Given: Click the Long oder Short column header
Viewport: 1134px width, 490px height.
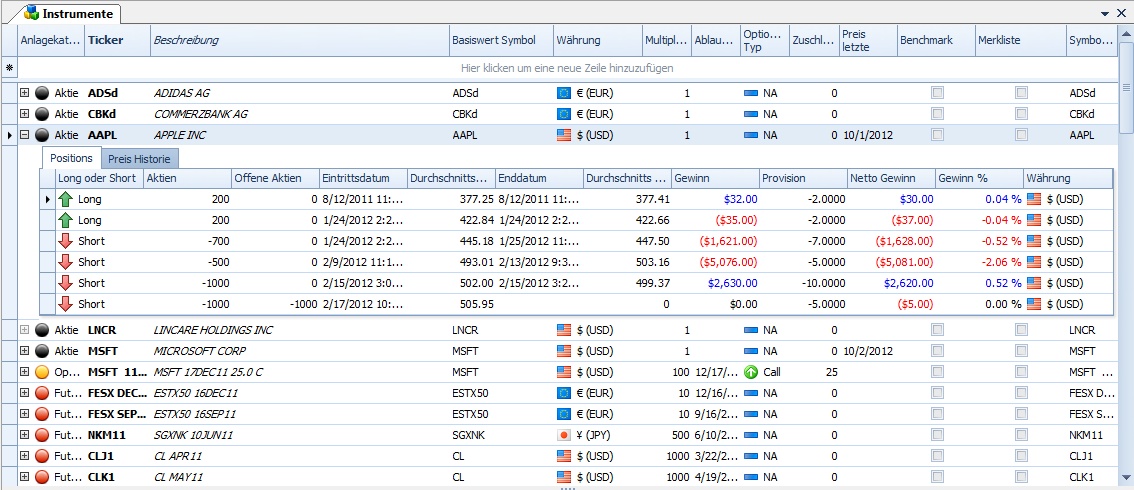Looking at the screenshot, I should coord(100,179).
